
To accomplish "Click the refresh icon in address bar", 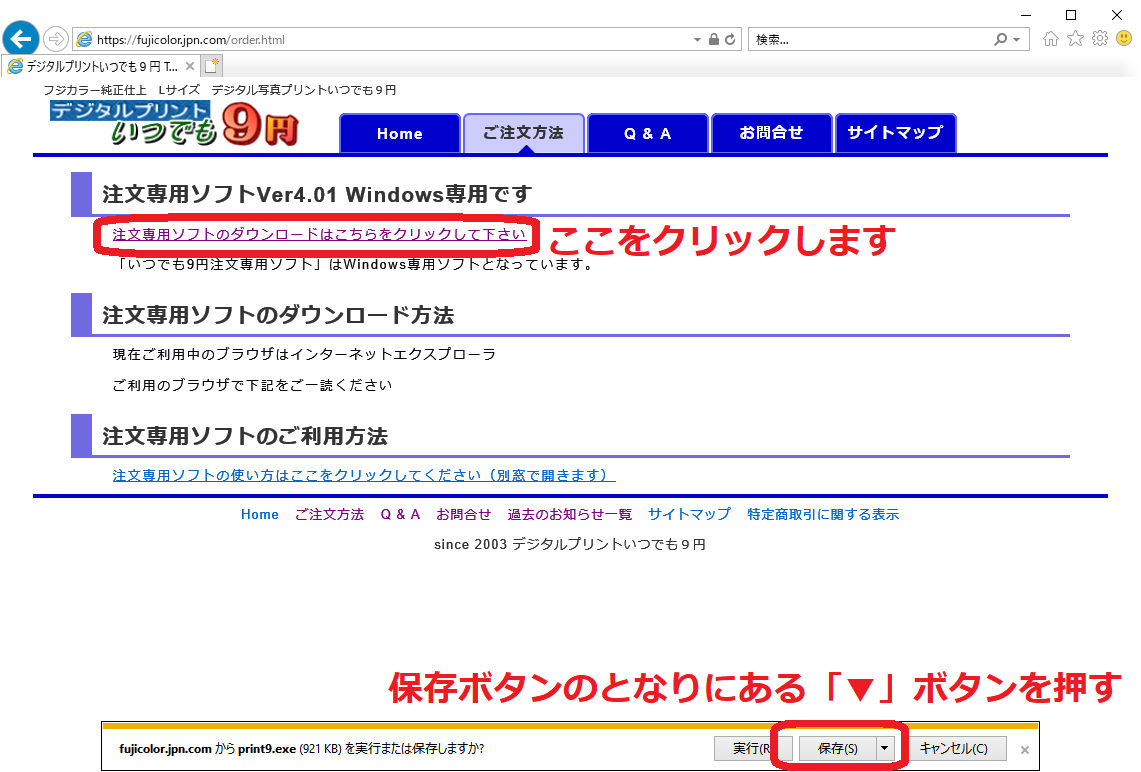I will [x=730, y=40].
